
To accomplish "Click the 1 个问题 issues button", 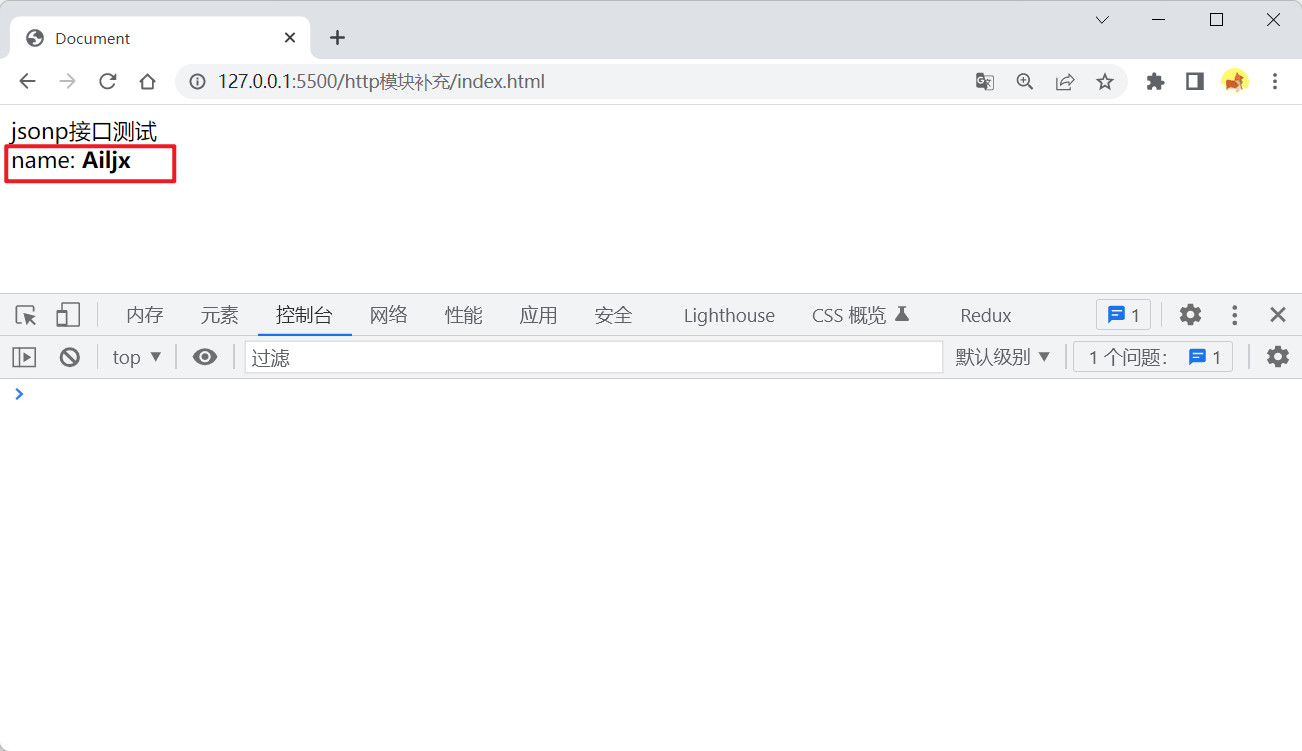I will click(1153, 357).
